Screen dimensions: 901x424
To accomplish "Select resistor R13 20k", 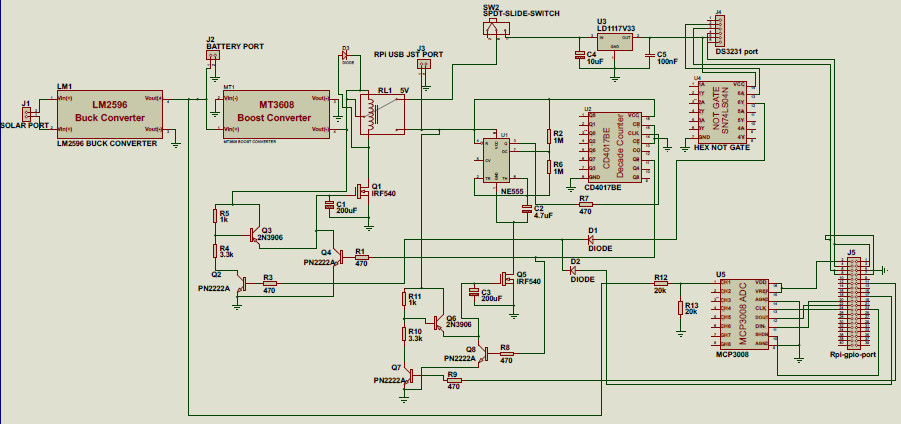I will 680,307.
